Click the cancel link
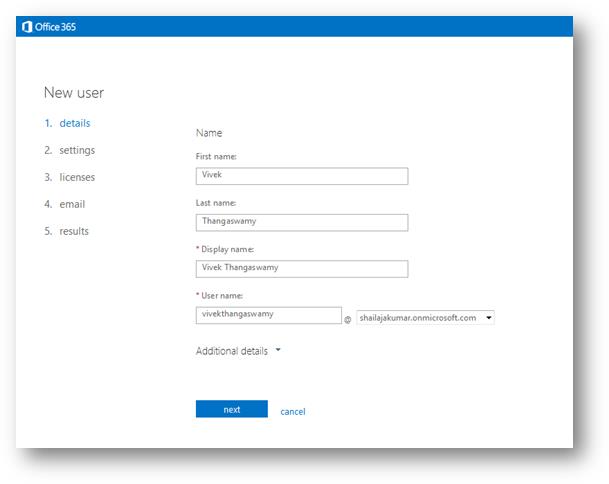Viewport: 609px width, 484px height. pos(293,411)
